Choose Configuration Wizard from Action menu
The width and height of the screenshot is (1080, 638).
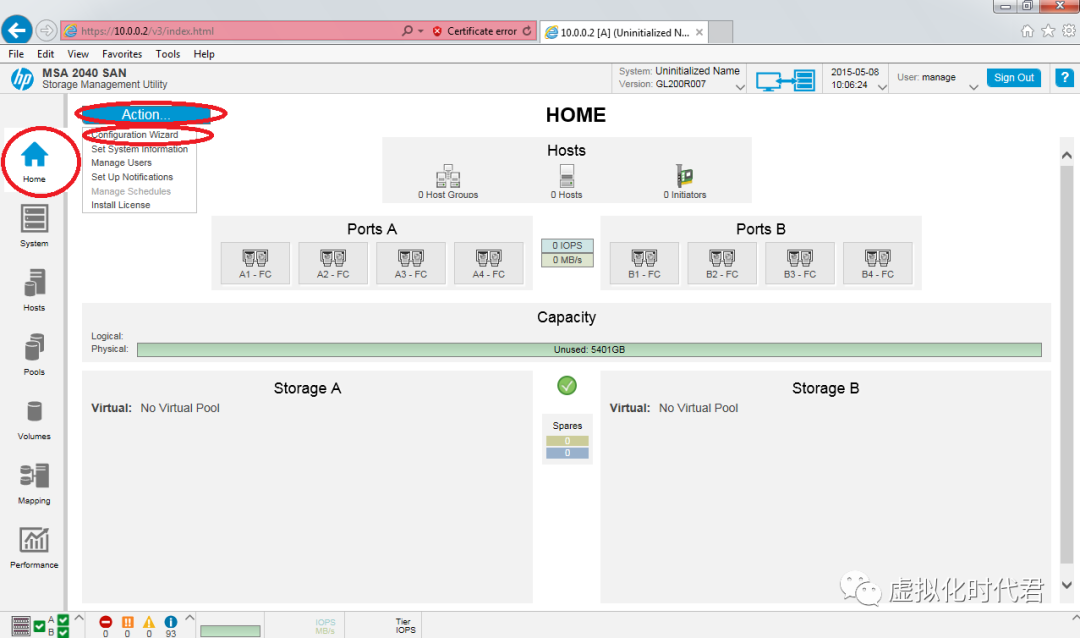[x=135, y=135]
